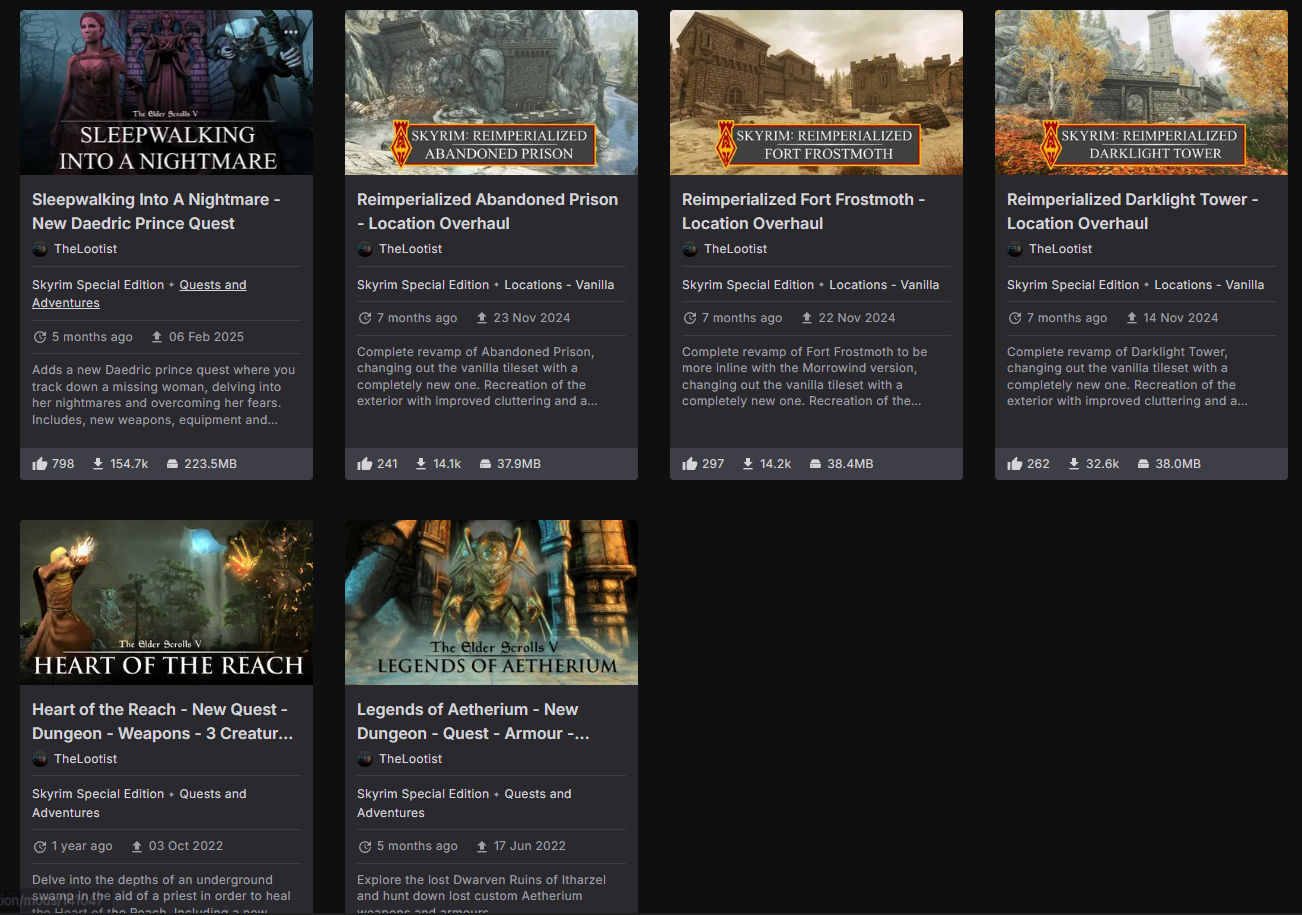Open Legends of Aetherium mod title link
The height and width of the screenshot is (915, 1302).
pyautogui.click(x=473, y=721)
